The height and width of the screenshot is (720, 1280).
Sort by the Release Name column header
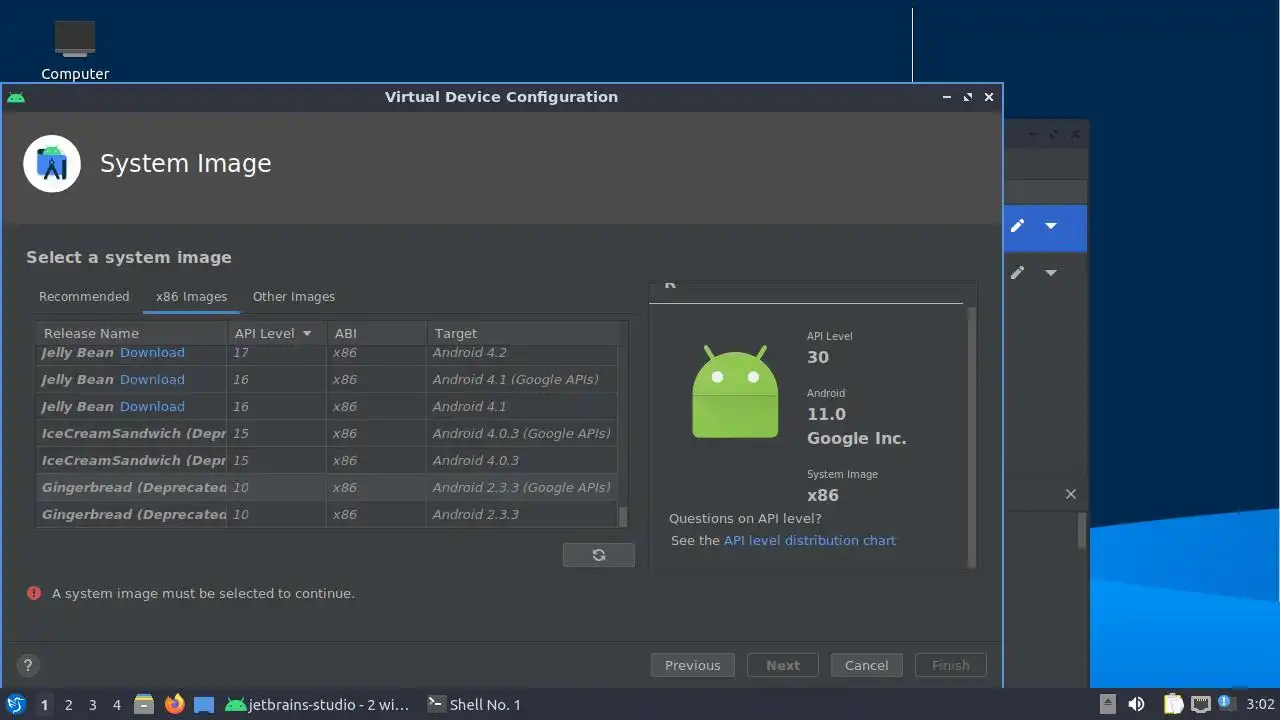[x=131, y=334]
